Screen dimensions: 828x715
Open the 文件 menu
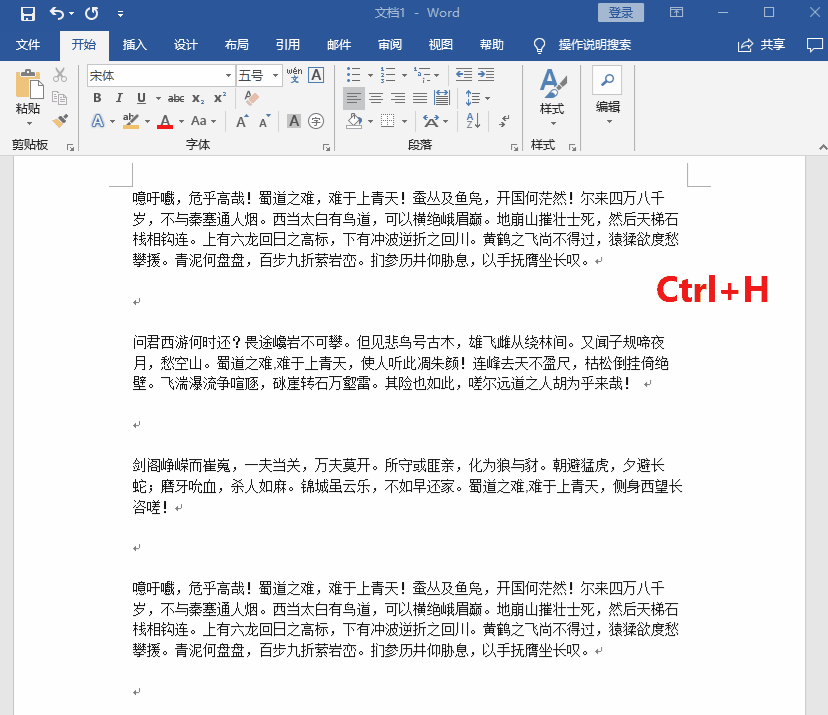29,45
